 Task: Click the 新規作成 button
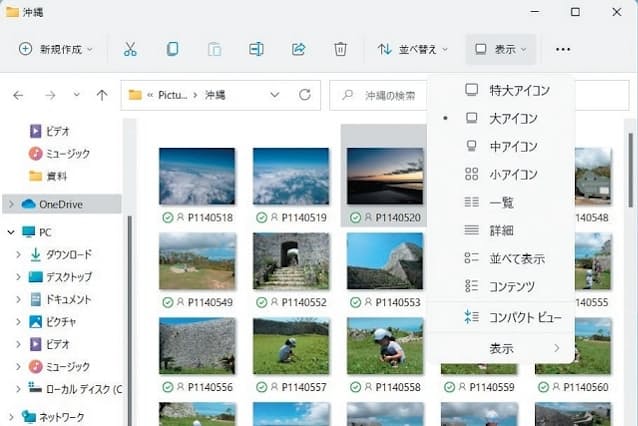coord(56,49)
